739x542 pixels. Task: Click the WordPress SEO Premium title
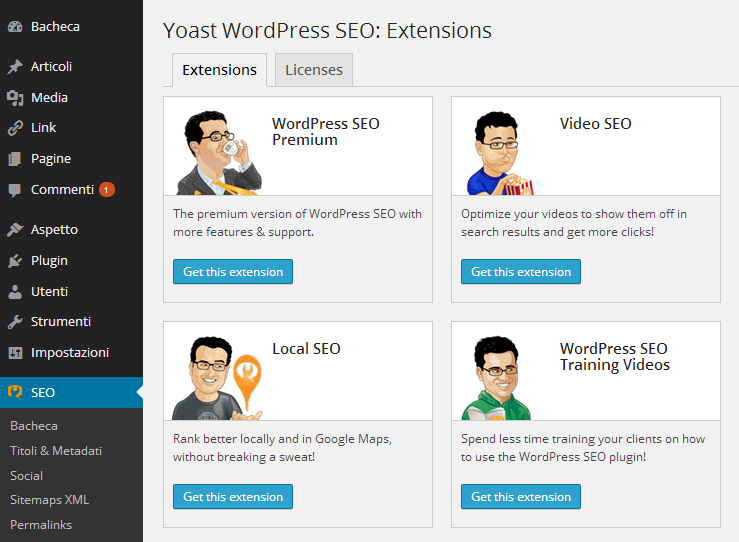tap(326, 131)
